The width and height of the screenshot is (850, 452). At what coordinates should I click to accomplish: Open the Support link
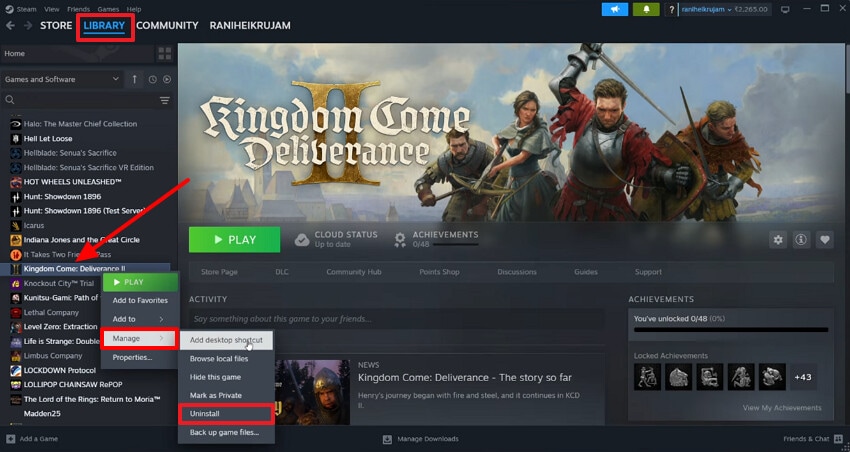[648, 272]
